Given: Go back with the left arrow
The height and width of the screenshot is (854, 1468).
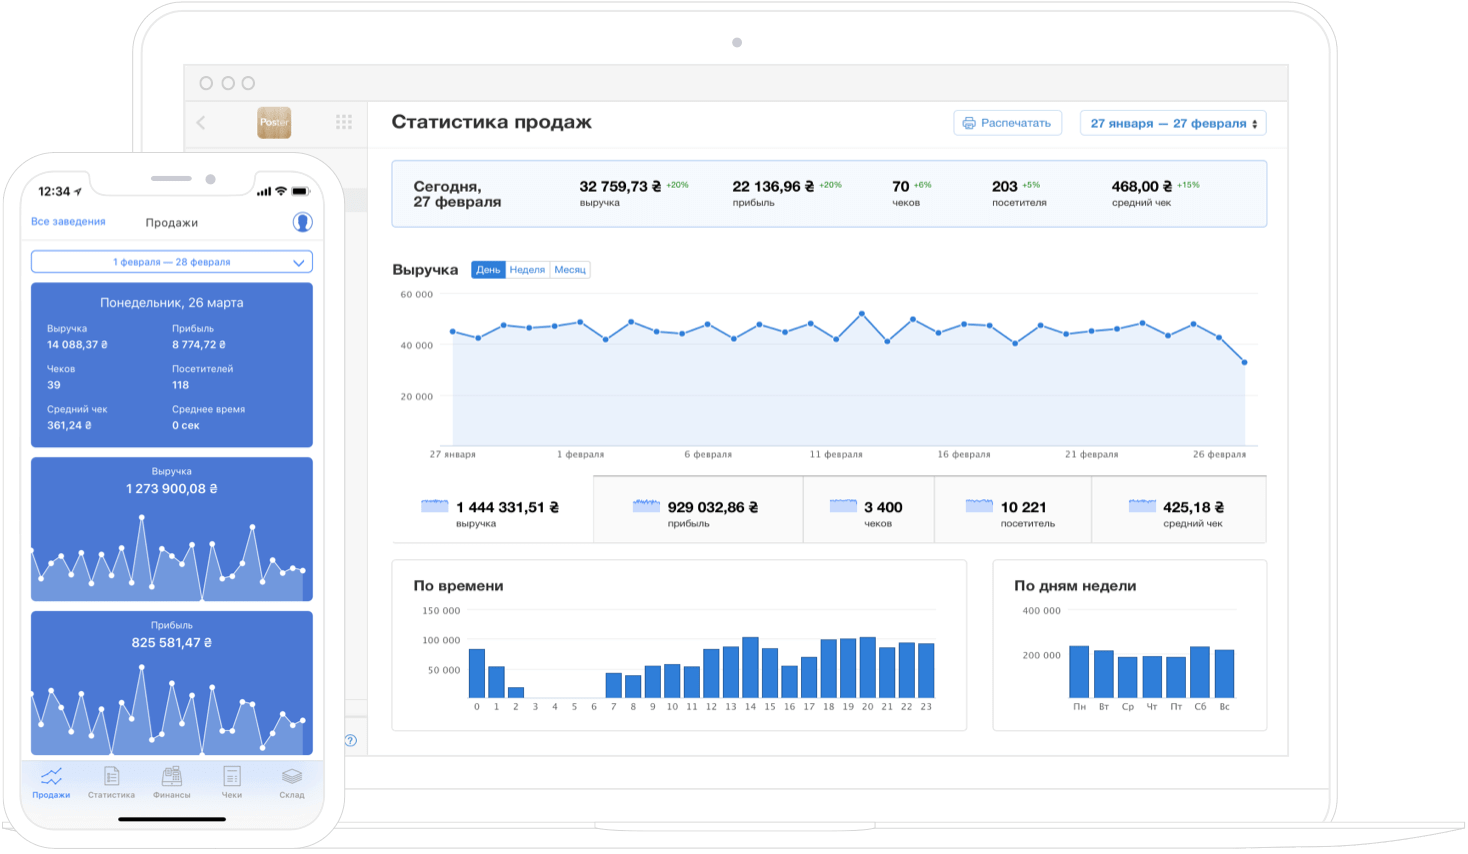Looking at the screenshot, I should click(x=201, y=122).
